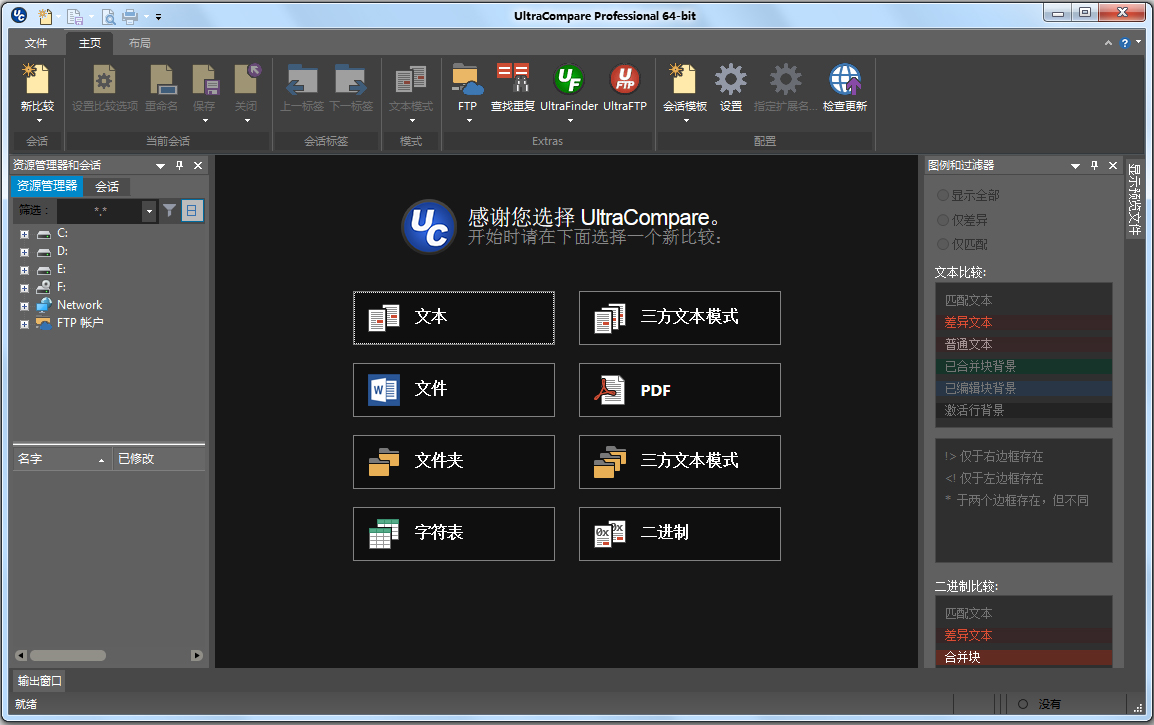1154x725 pixels.
Task: Switch to the 布局 ribbon tab
Action: point(140,43)
